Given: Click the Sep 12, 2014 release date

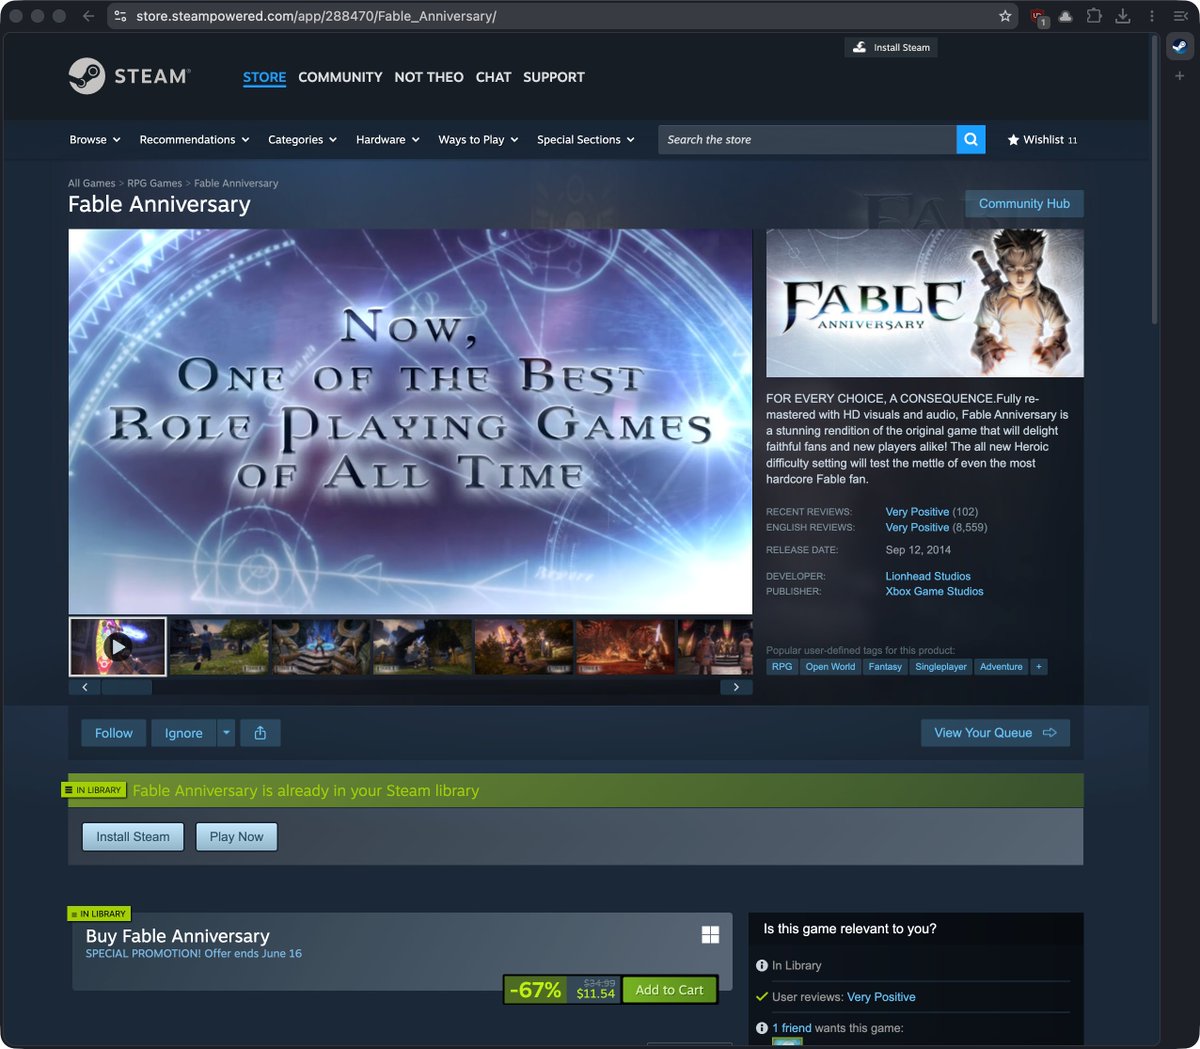Looking at the screenshot, I should pyautogui.click(x=918, y=550).
